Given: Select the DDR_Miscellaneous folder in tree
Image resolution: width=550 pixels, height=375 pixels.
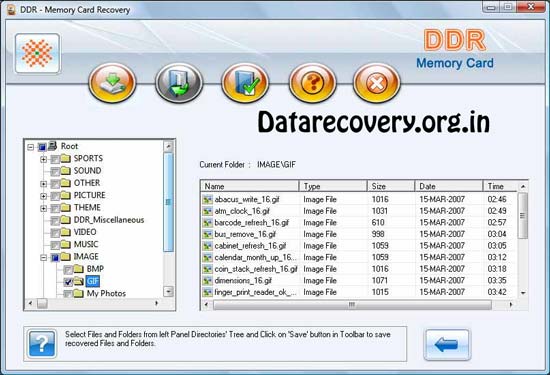Looking at the screenshot, I should point(109,220).
